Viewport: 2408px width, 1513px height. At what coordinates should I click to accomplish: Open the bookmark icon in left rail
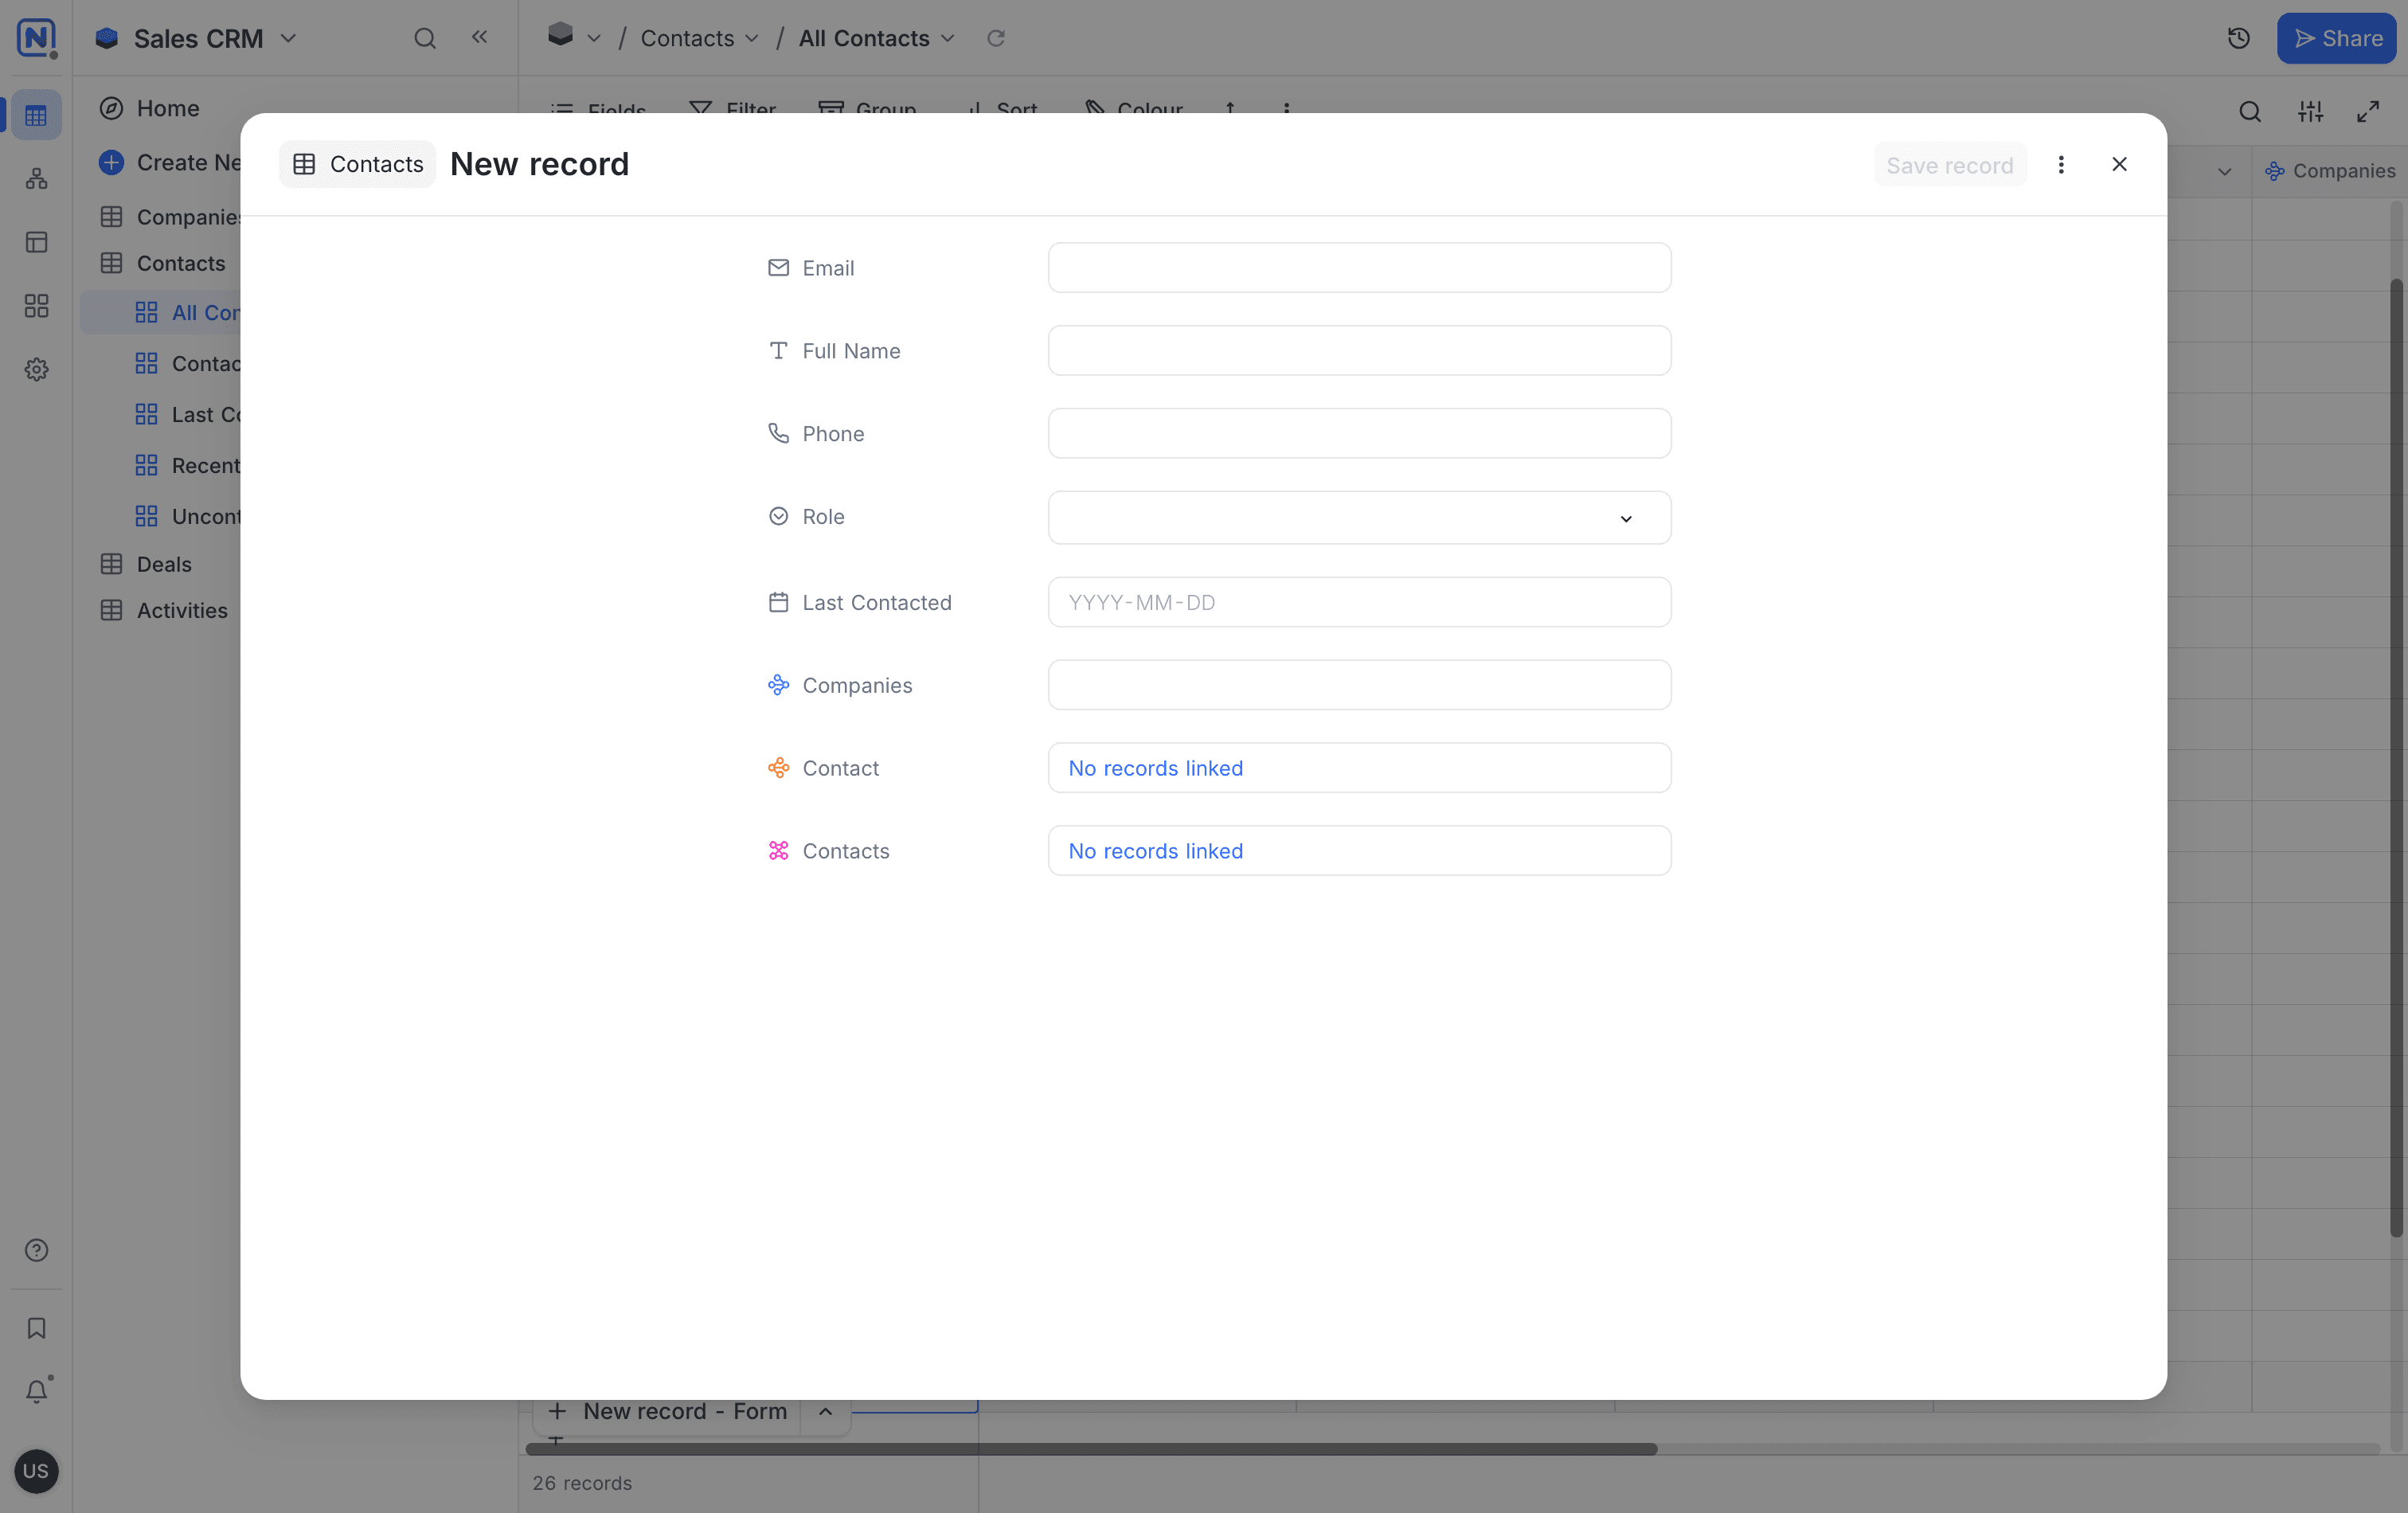[x=36, y=1328]
